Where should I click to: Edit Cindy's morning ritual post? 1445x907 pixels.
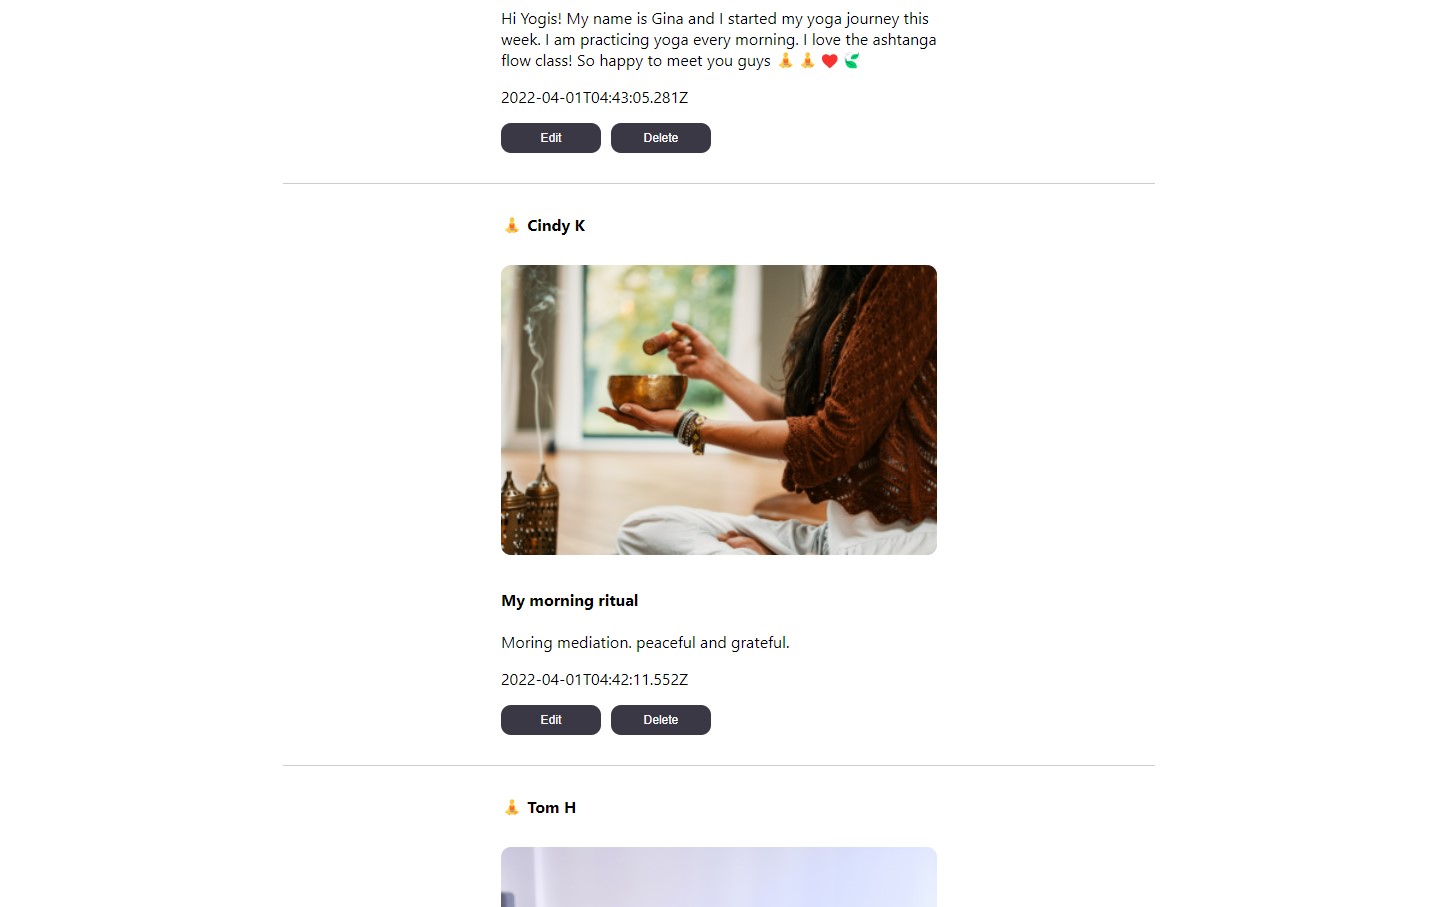pos(550,719)
